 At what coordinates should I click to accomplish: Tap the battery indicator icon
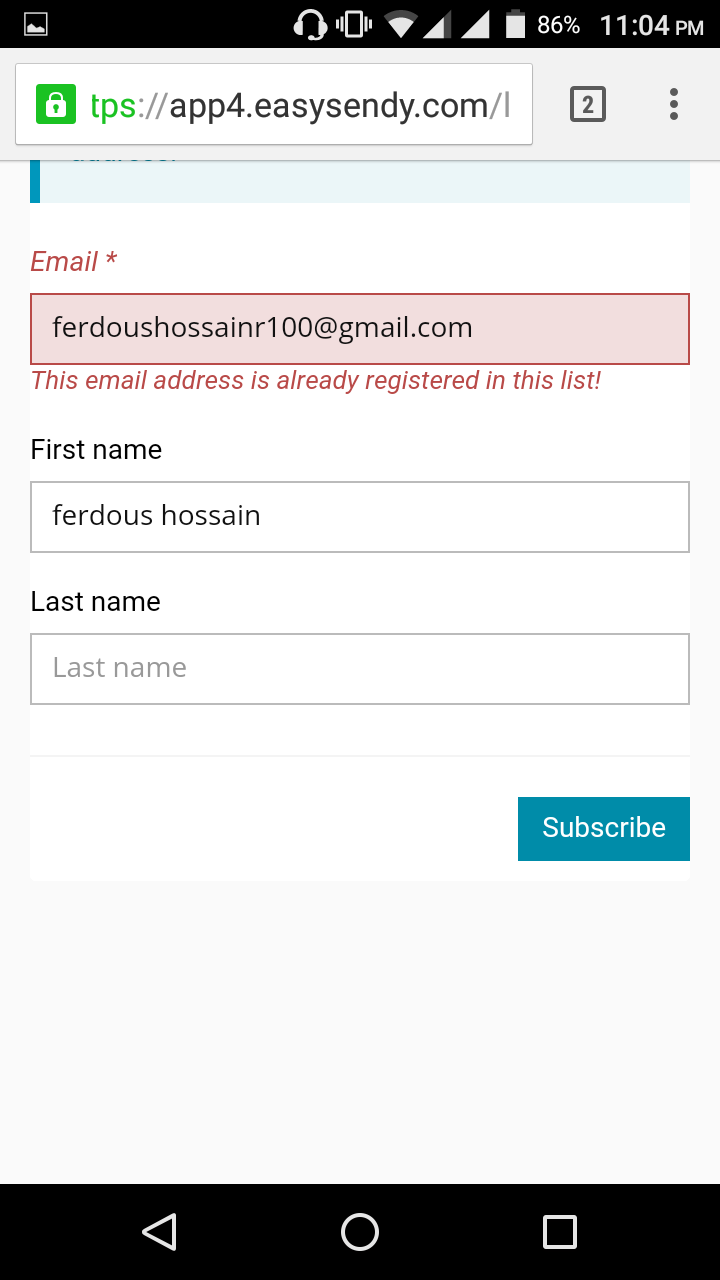pos(515,25)
